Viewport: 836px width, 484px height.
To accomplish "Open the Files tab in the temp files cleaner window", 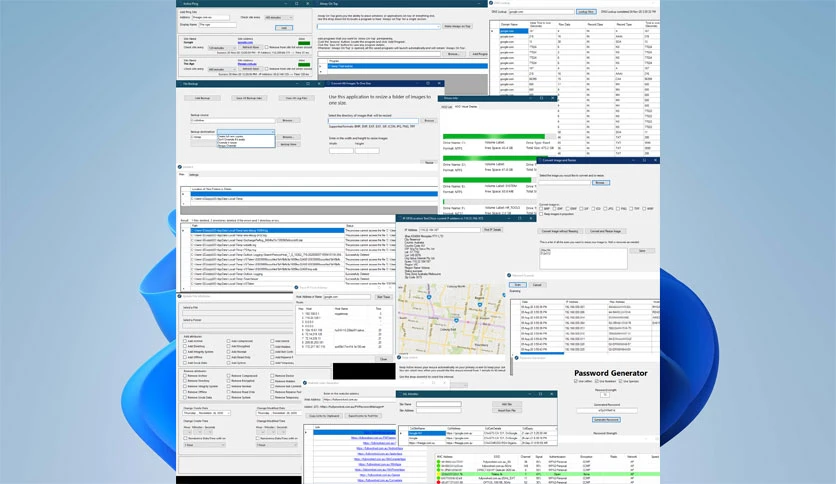I will click(x=181, y=174).
